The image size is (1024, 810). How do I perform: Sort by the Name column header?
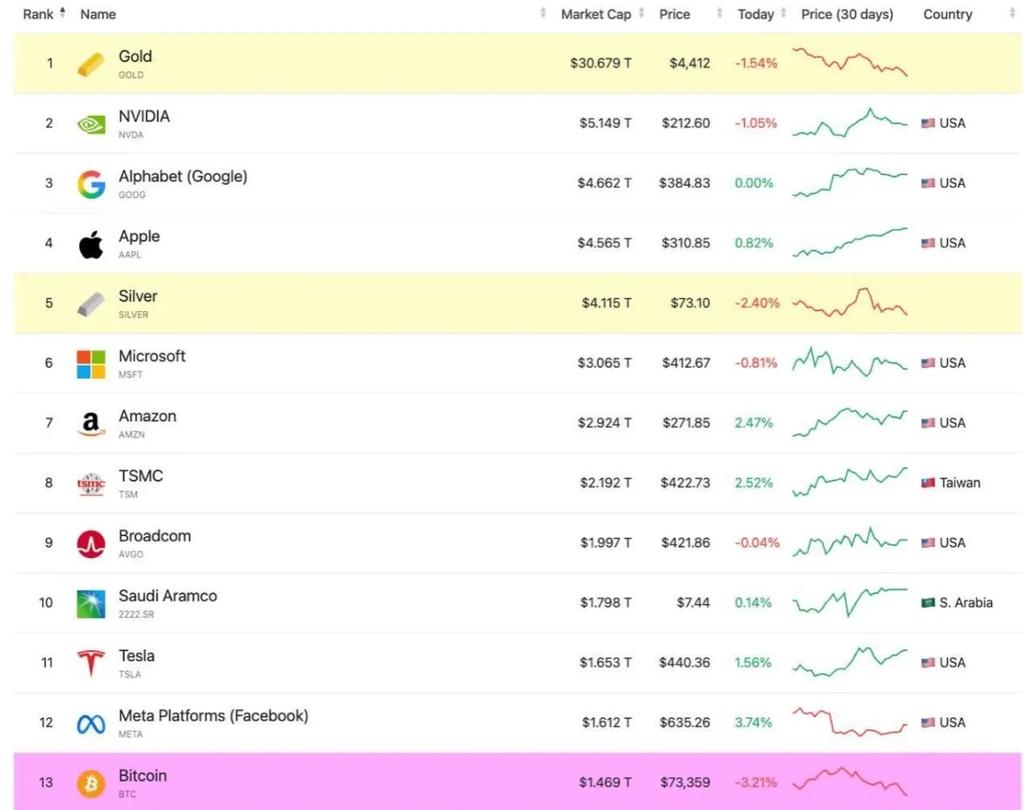point(98,14)
